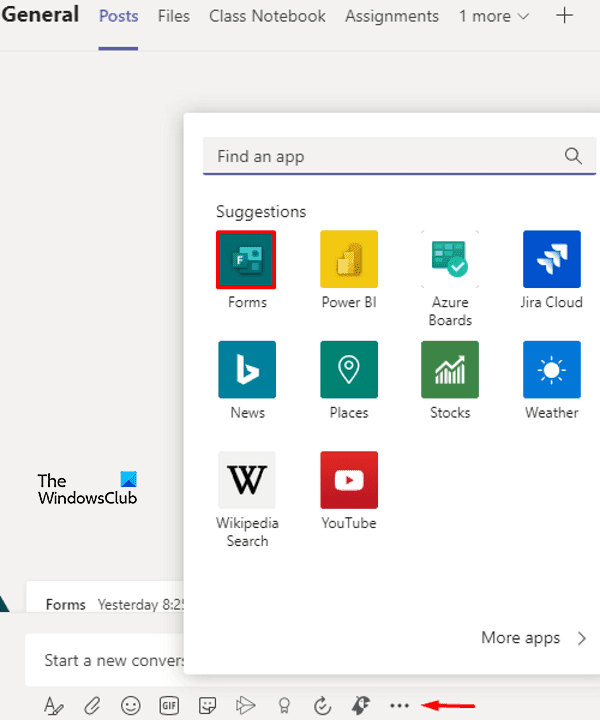This screenshot has height=720, width=600.
Task: Open the Weather app
Action: tap(551, 370)
